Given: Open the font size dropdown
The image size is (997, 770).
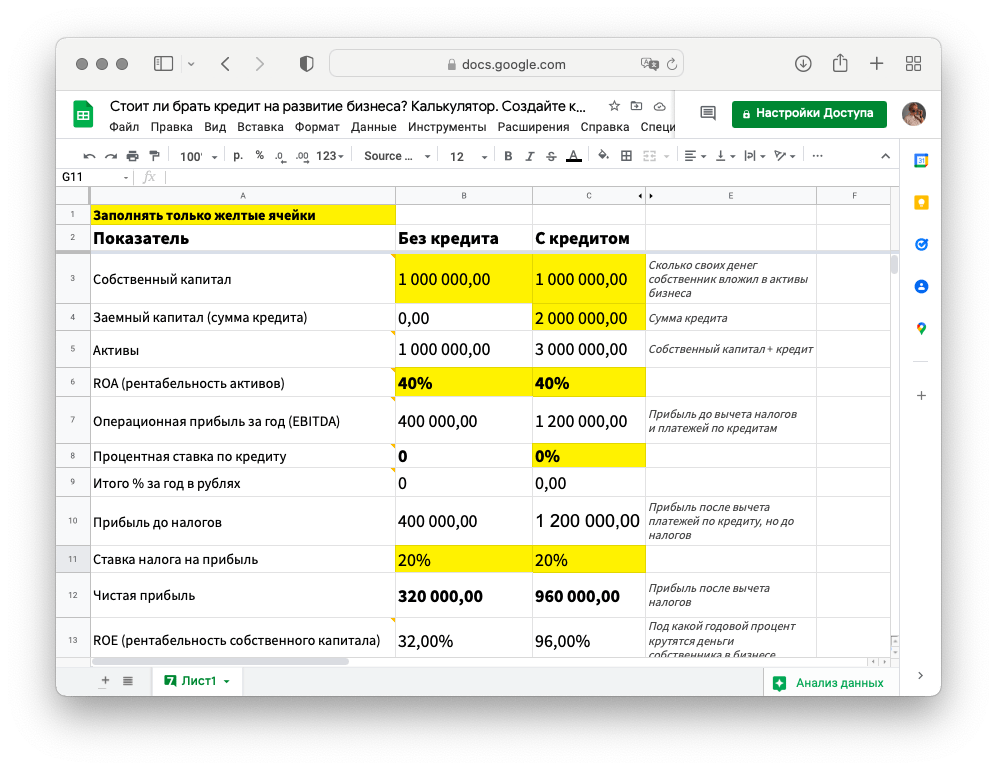Looking at the screenshot, I should 467,156.
